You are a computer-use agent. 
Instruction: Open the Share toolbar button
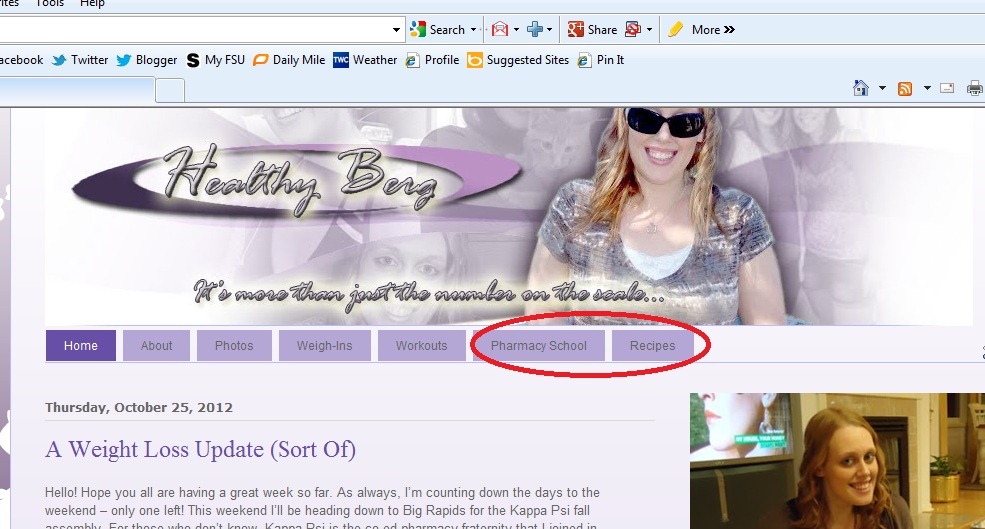(592, 30)
